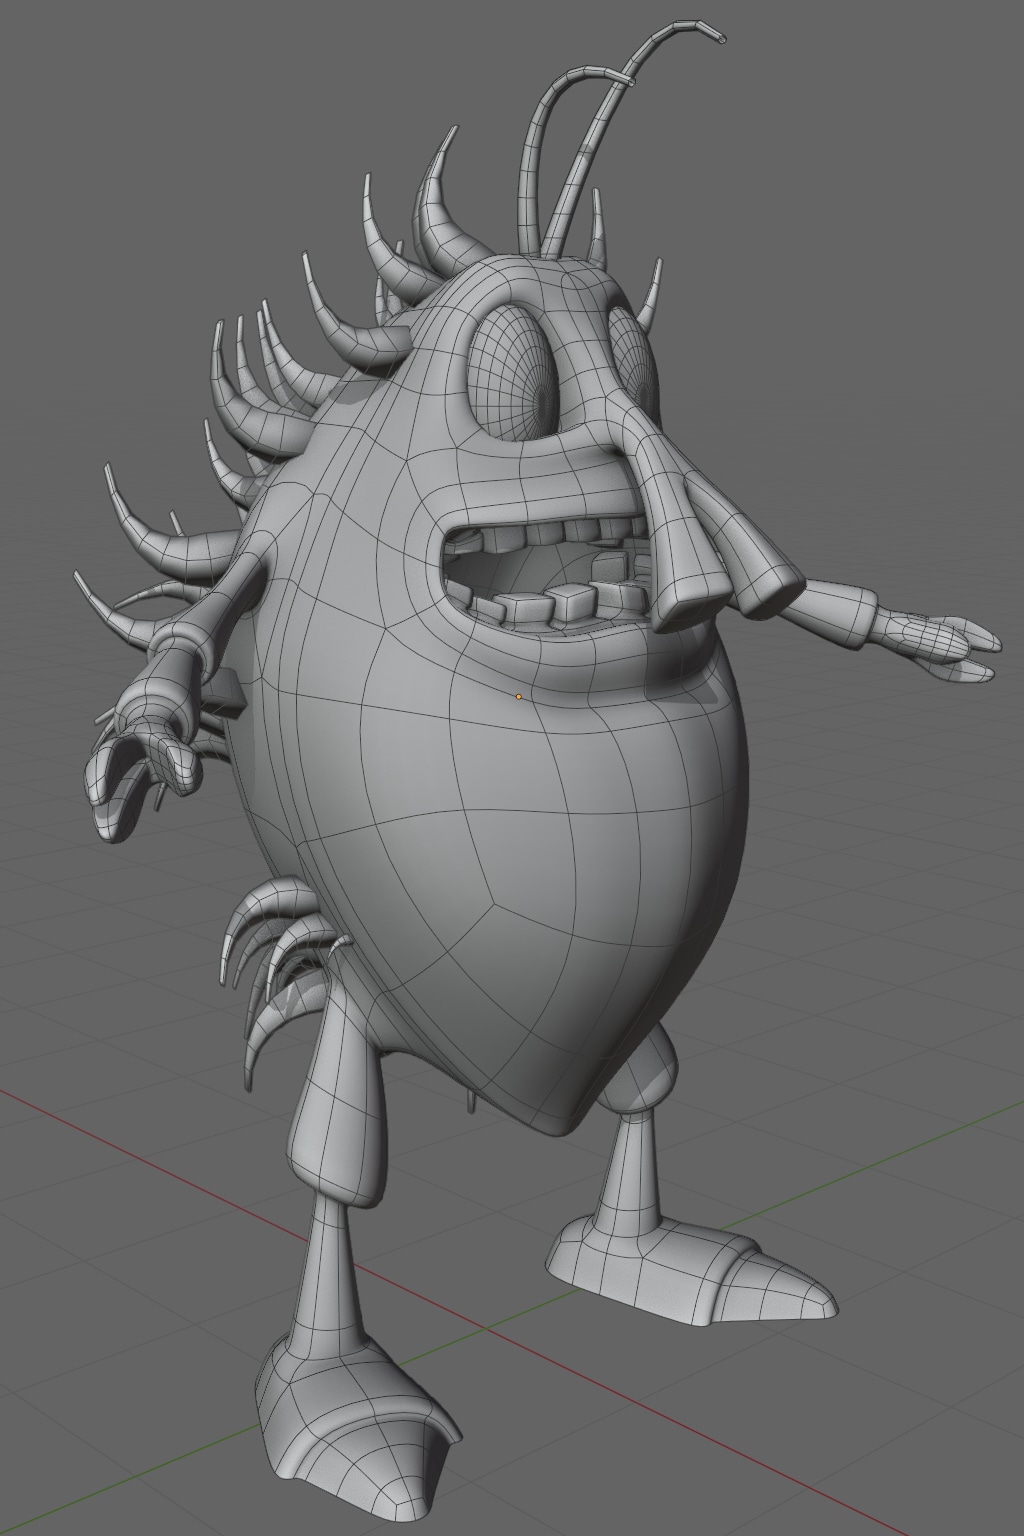Click the orange object origin dot

518,696
